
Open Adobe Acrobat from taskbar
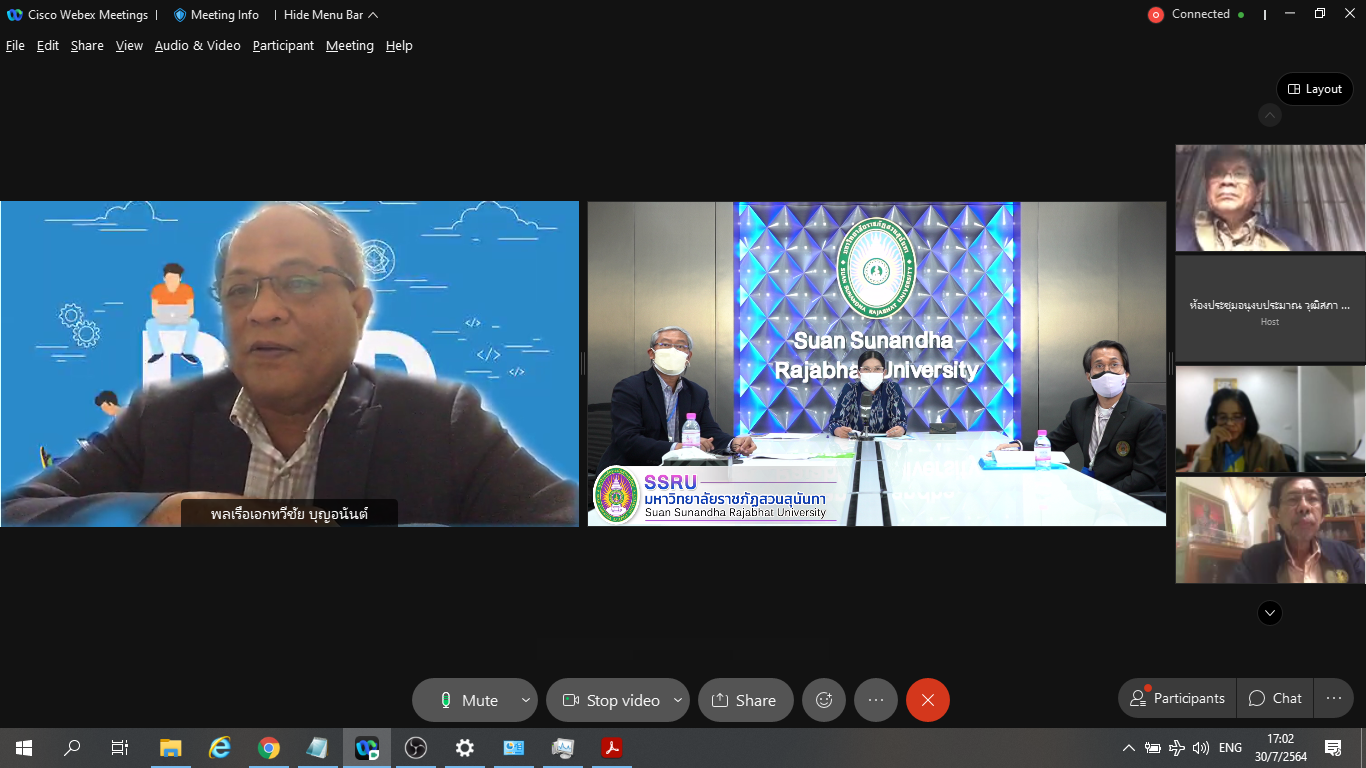point(611,748)
